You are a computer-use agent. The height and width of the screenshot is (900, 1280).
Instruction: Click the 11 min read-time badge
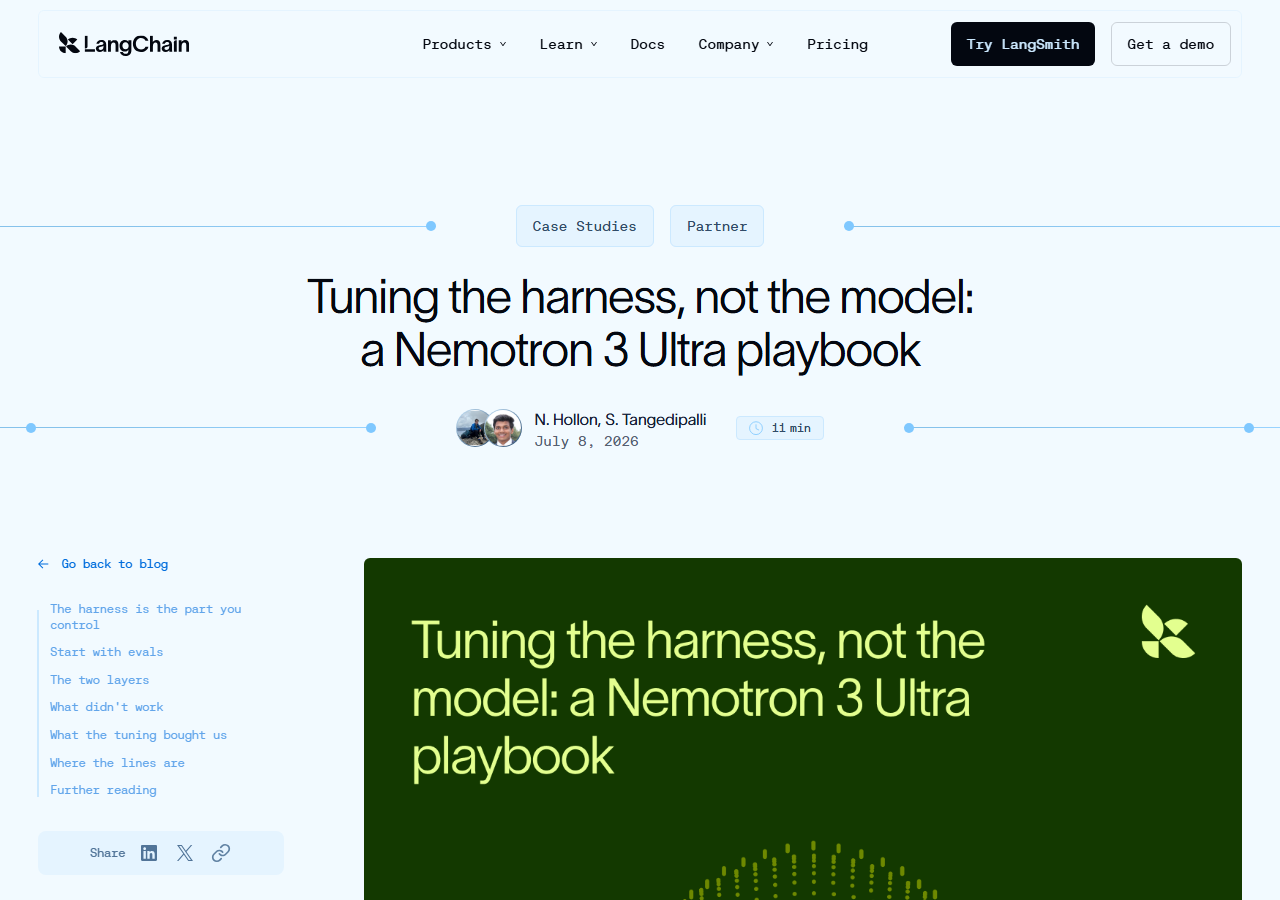click(x=780, y=428)
